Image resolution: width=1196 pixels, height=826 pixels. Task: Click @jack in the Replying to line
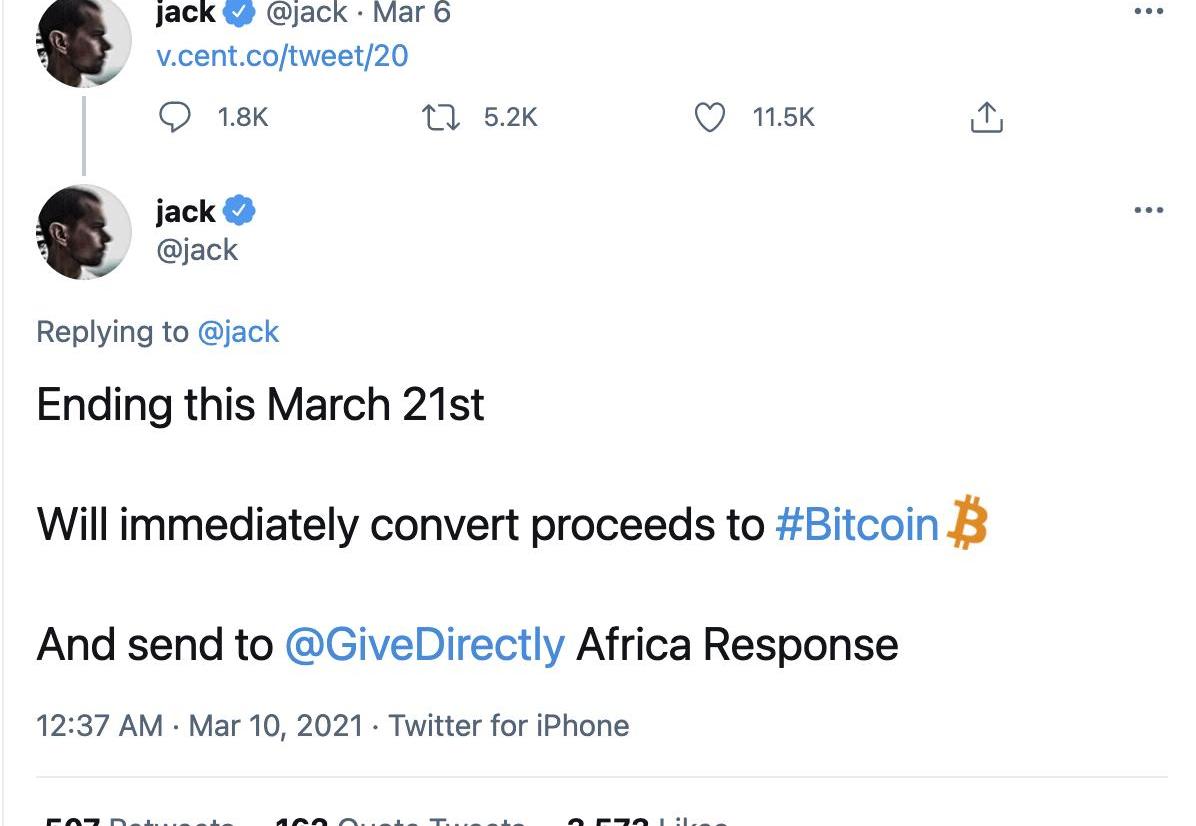pyautogui.click(x=238, y=331)
